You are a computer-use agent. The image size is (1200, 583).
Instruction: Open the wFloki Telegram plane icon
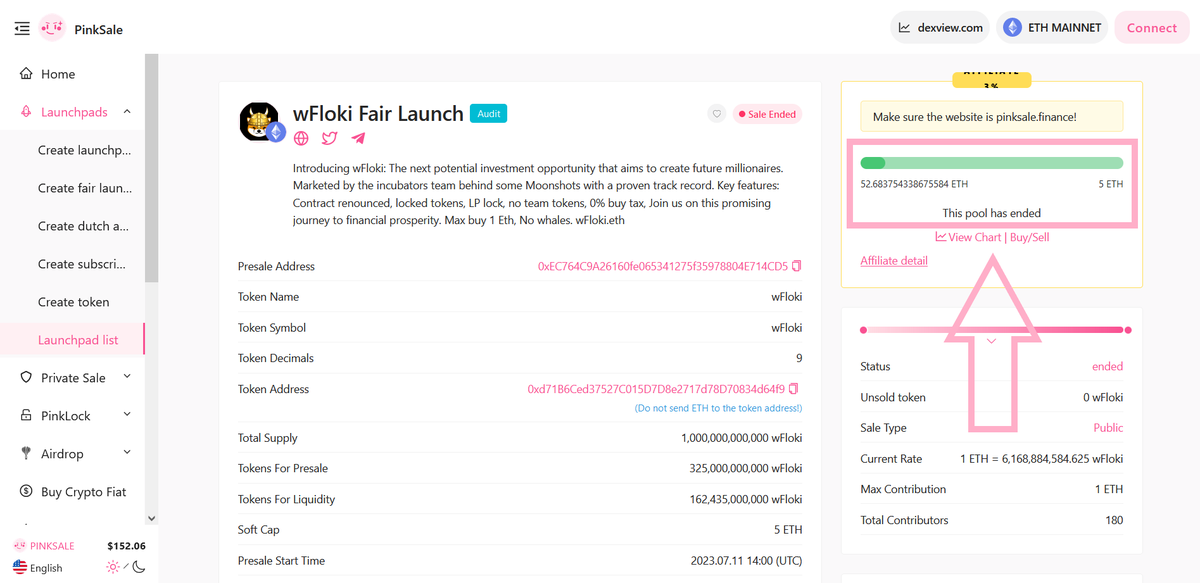point(358,139)
